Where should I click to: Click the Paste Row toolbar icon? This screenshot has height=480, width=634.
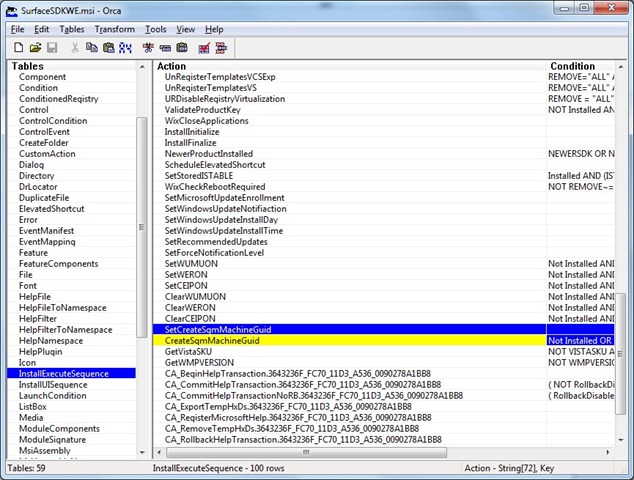(182, 48)
